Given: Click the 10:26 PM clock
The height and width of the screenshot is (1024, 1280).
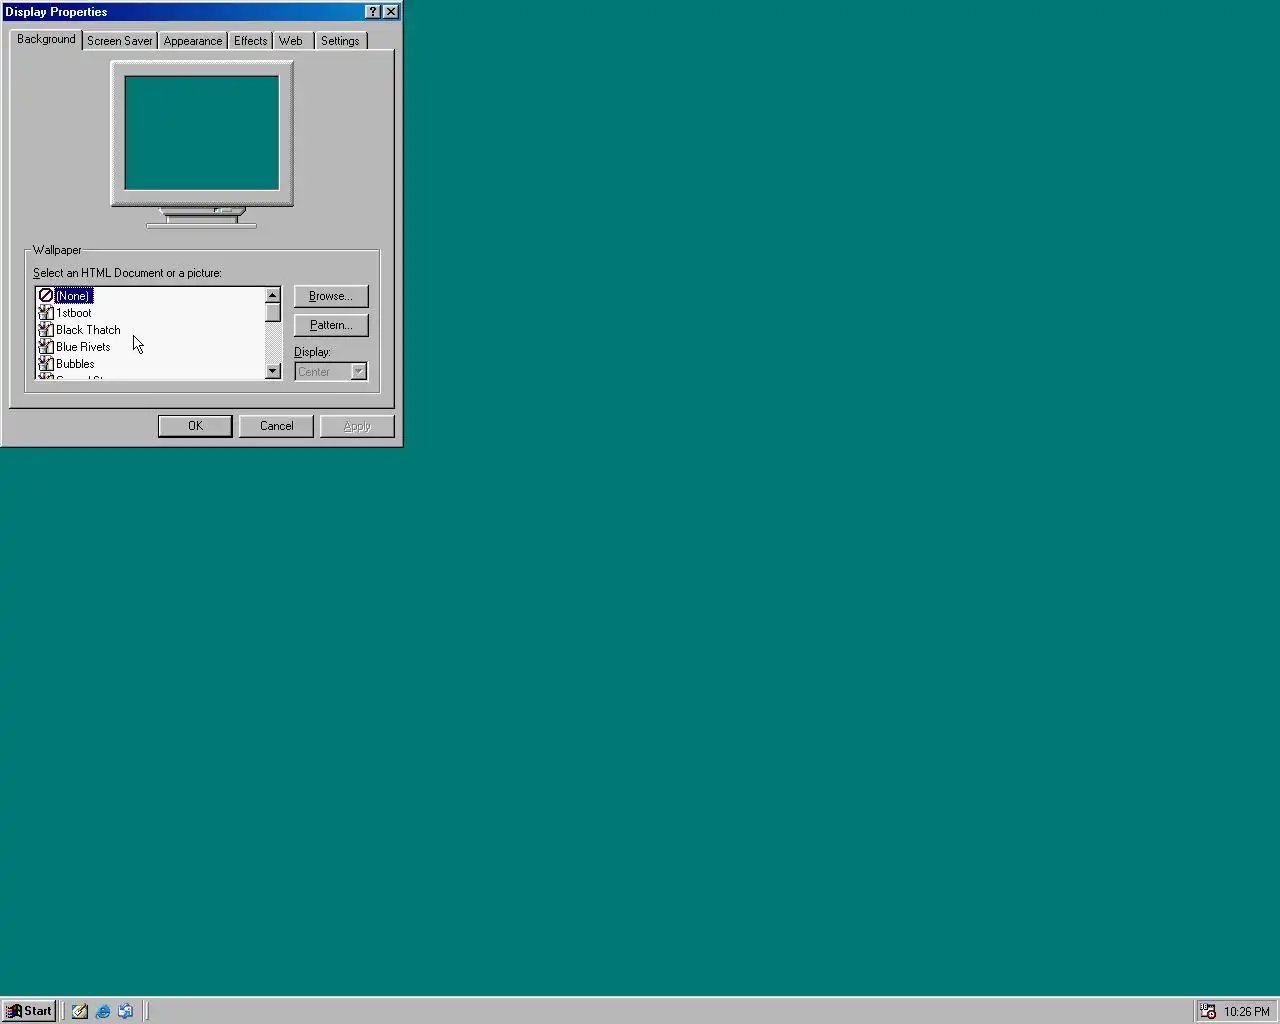Looking at the screenshot, I should (1247, 1012).
